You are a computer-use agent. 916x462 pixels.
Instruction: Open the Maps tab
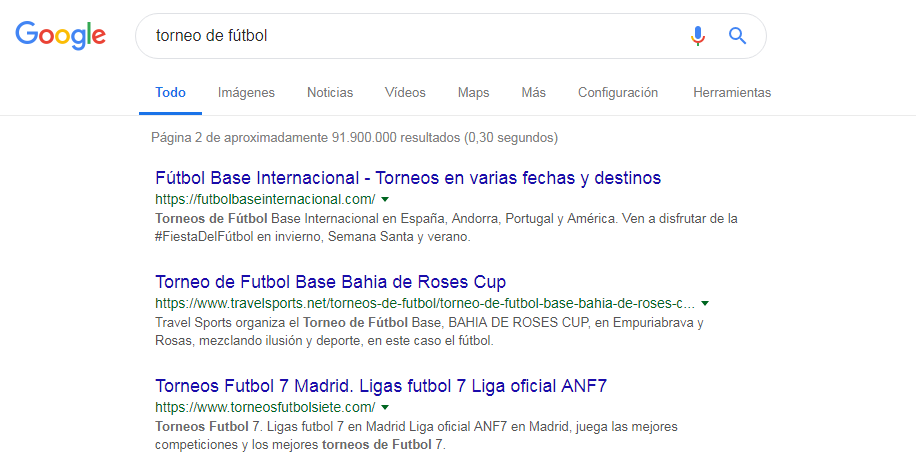click(x=473, y=92)
